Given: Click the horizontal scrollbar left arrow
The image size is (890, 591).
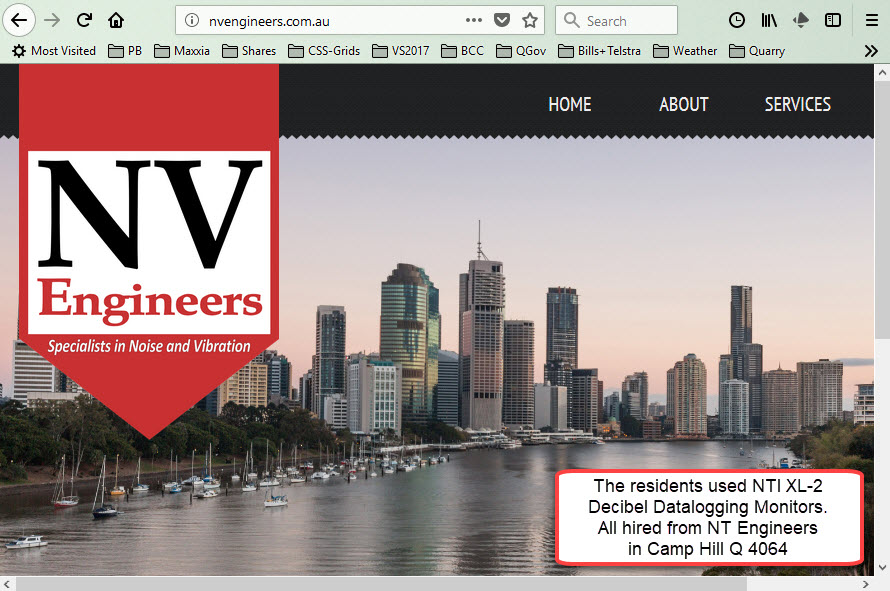Looking at the screenshot, I should 7,584.
